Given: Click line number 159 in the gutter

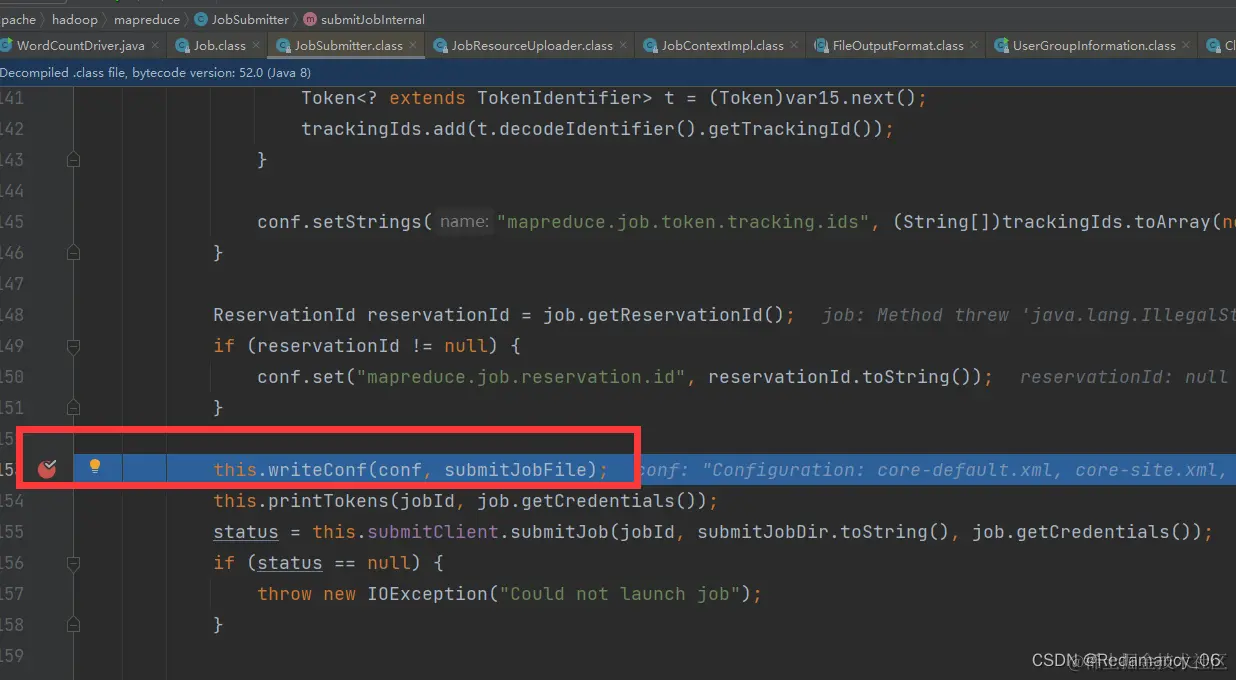Looking at the screenshot, I should click(x=12, y=655).
